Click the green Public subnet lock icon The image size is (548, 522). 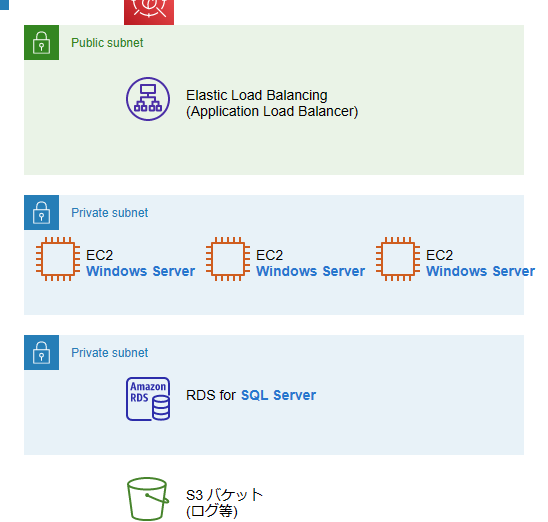pos(41,42)
